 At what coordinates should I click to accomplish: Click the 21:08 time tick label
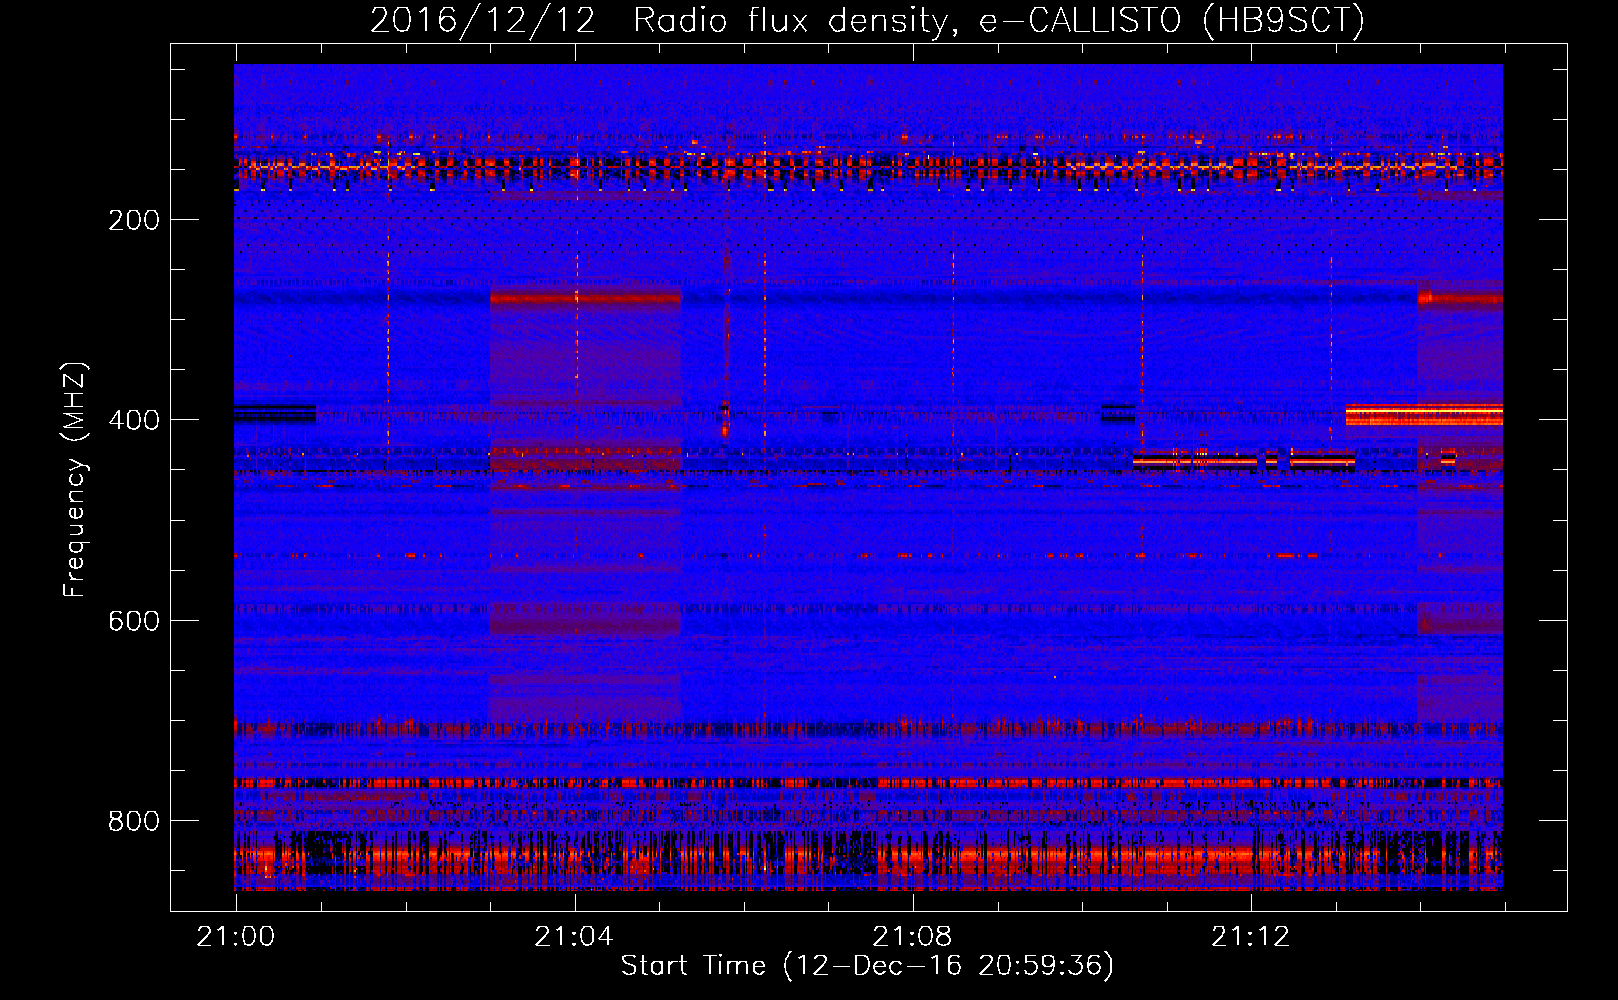tap(912, 937)
